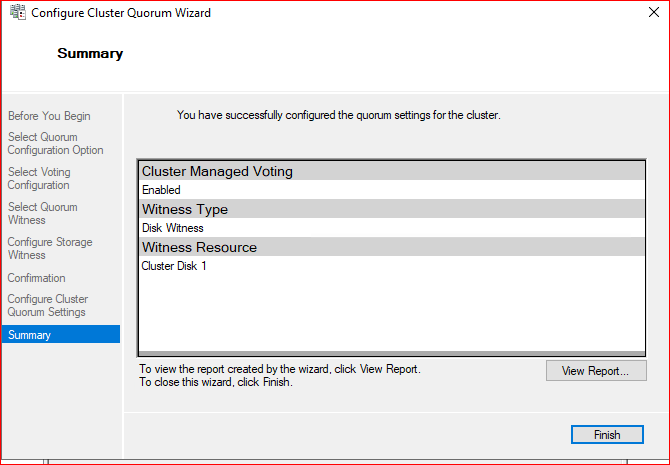
Task: Click the Witness Type header
Action: click(391, 209)
